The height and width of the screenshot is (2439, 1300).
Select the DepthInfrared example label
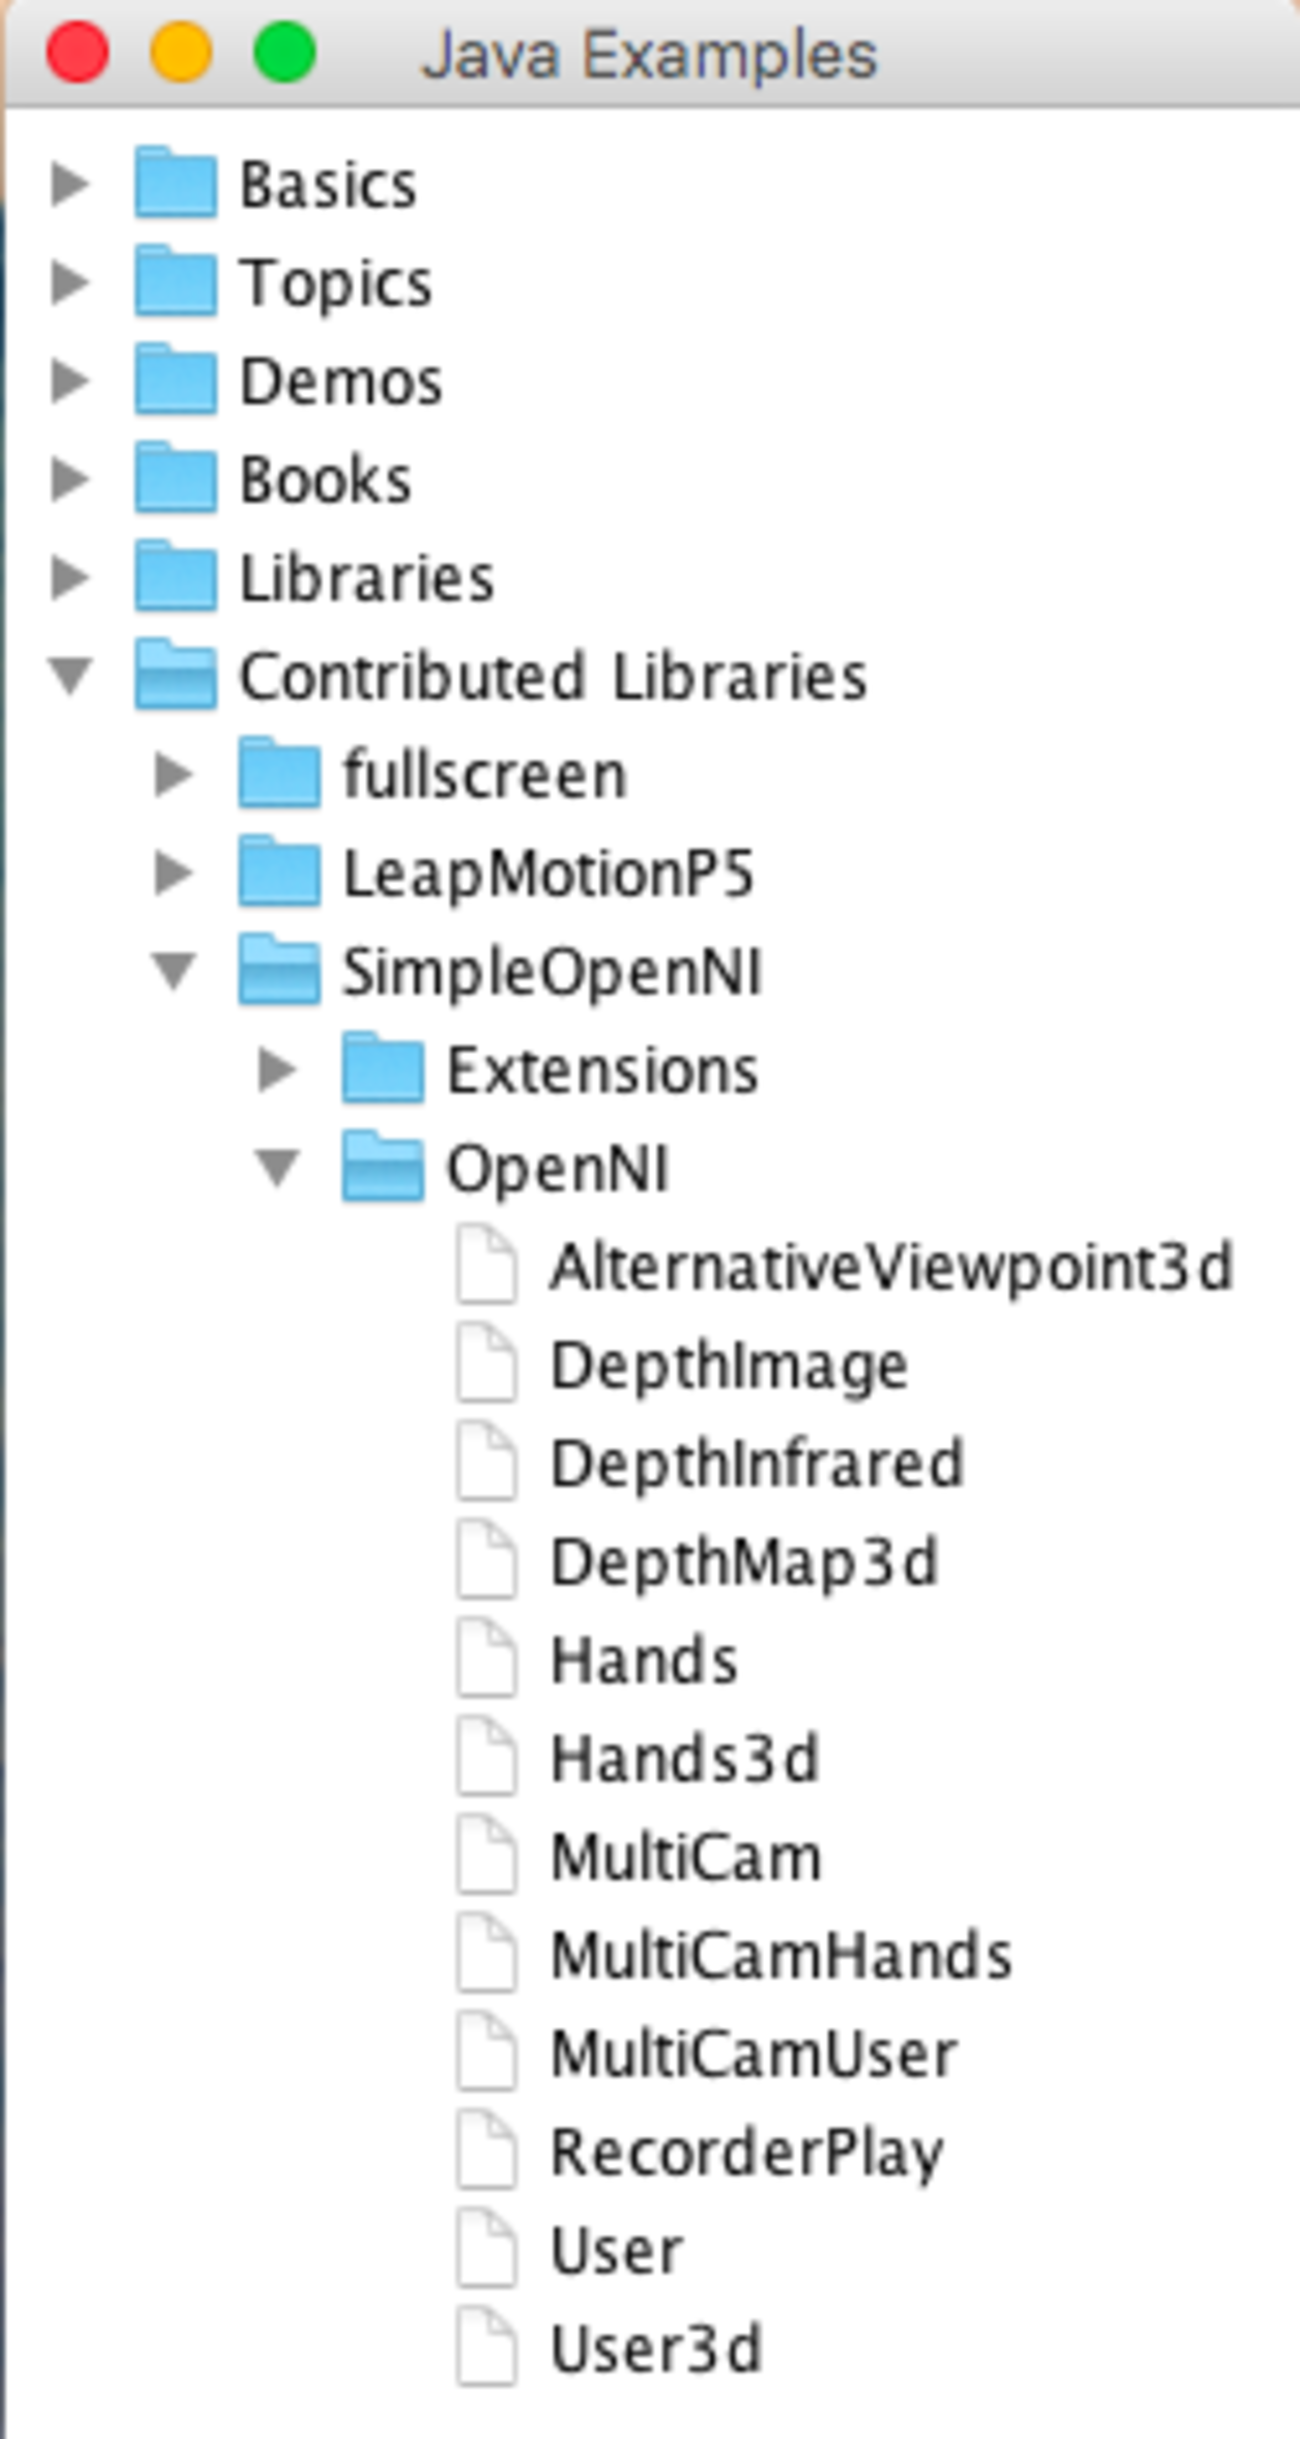point(756,1464)
